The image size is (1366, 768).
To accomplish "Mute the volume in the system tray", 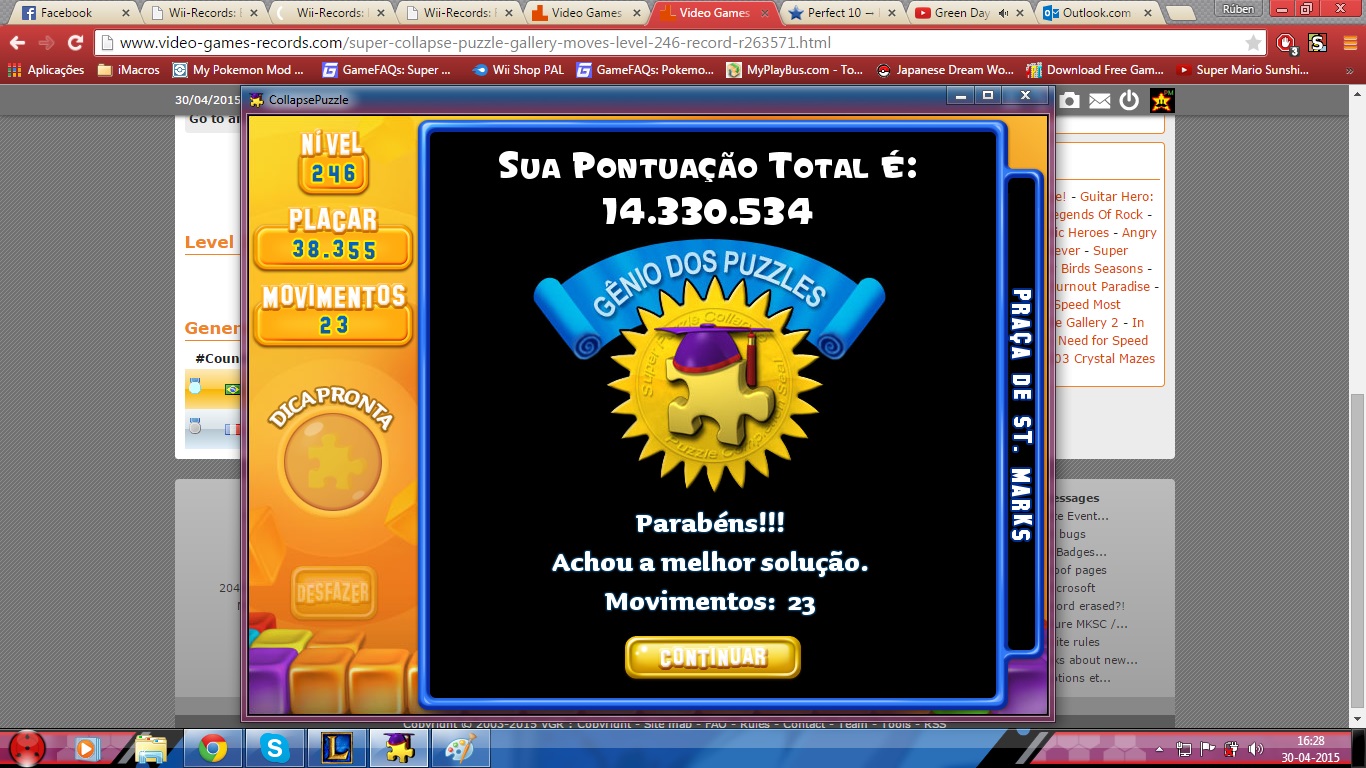I will (x=1255, y=748).
